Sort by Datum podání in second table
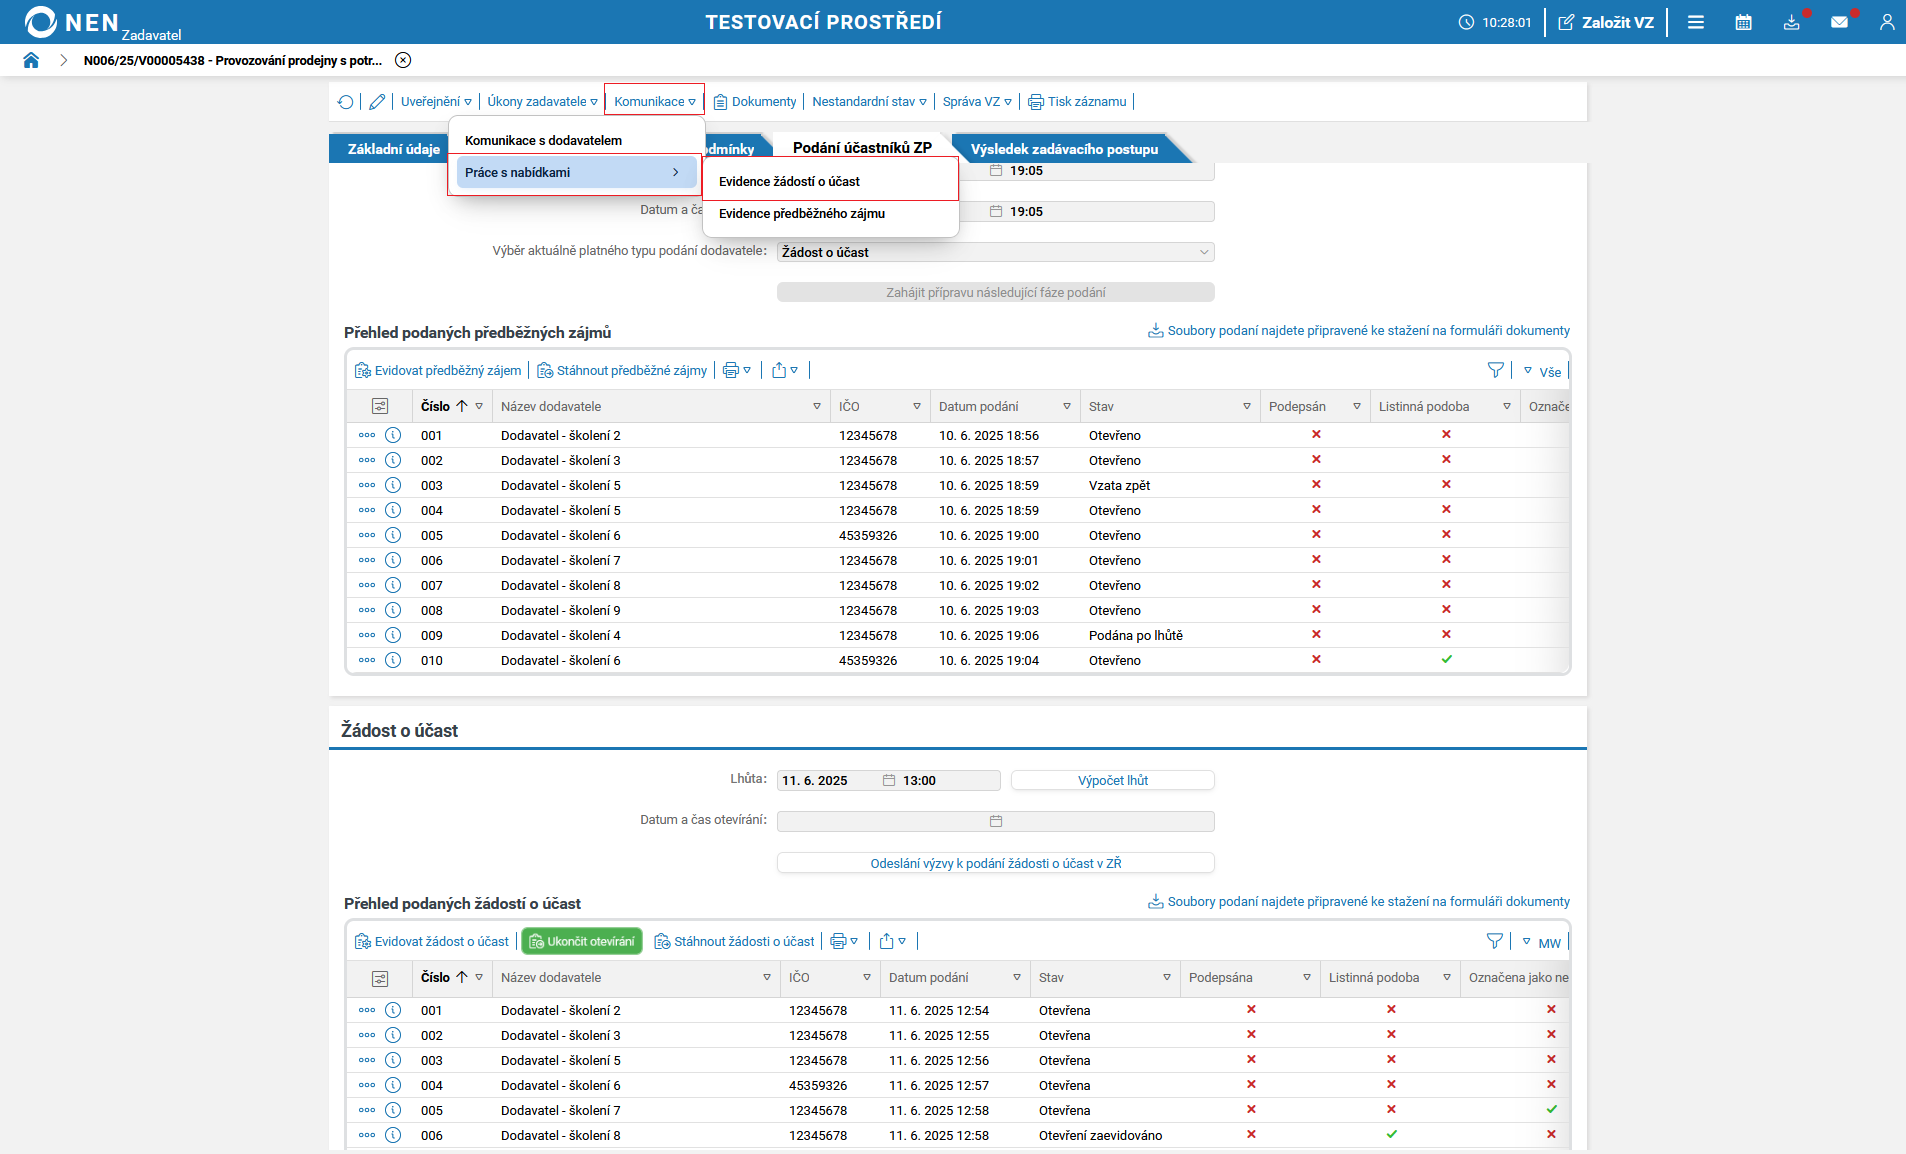This screenshot has width=1906, height=1154. coord(929,978)
